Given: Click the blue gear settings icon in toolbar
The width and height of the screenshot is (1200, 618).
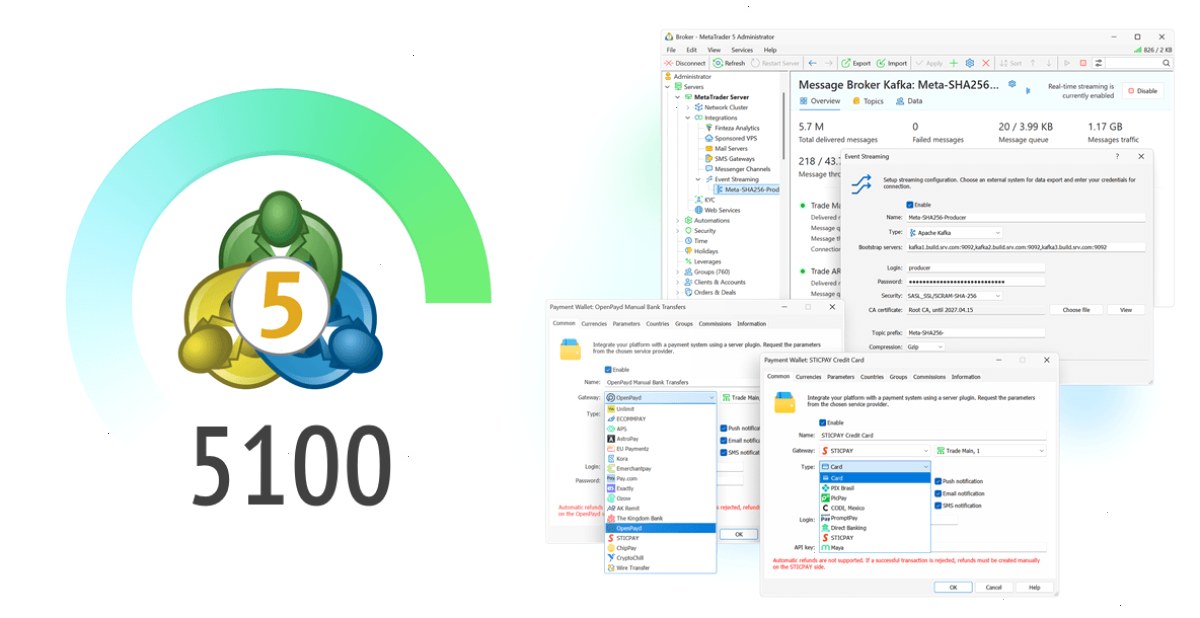Looking at the screenshot, I should [x=969, y=63].
